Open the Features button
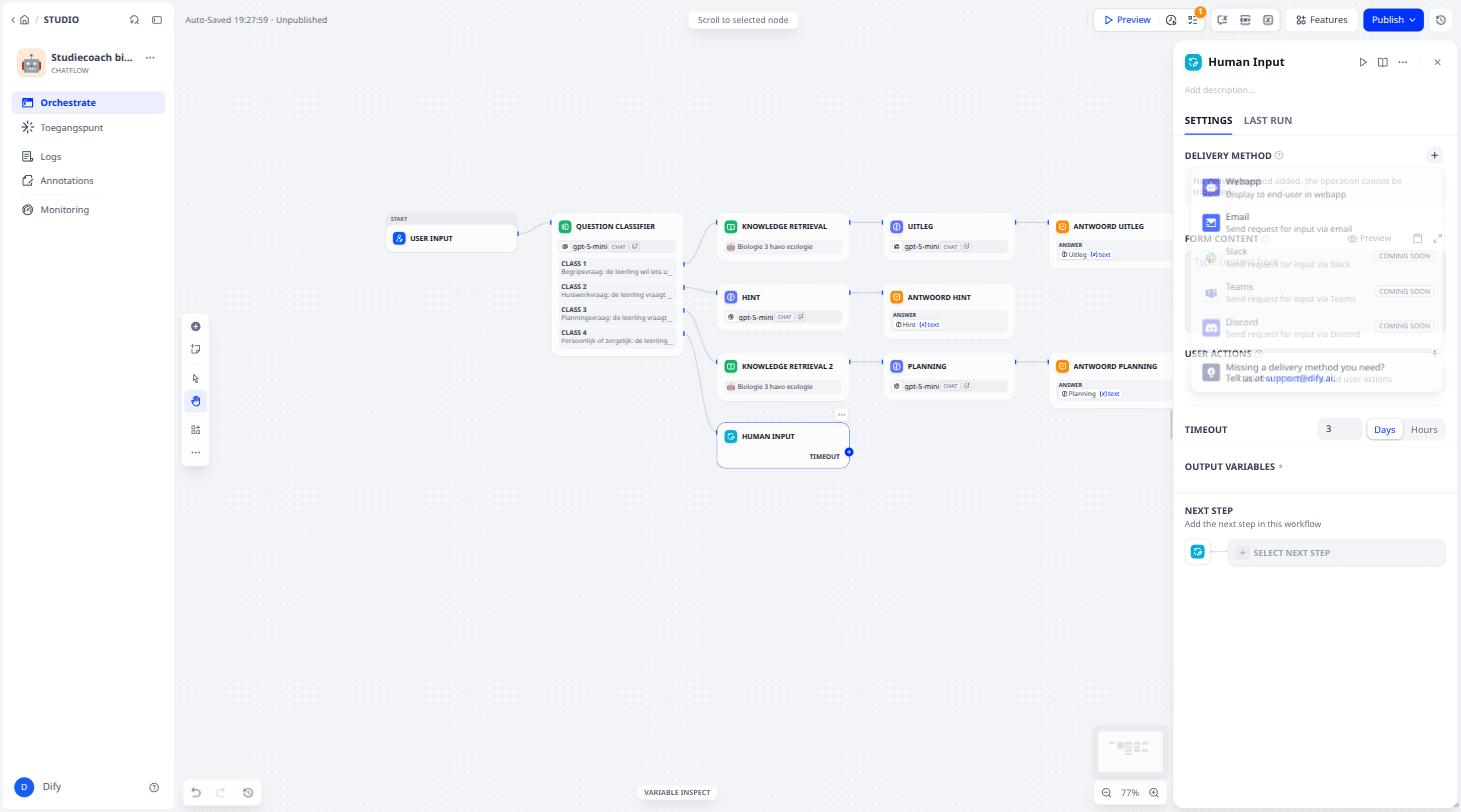Screen dimensions: 1461x812 [x=1321, y=20]
